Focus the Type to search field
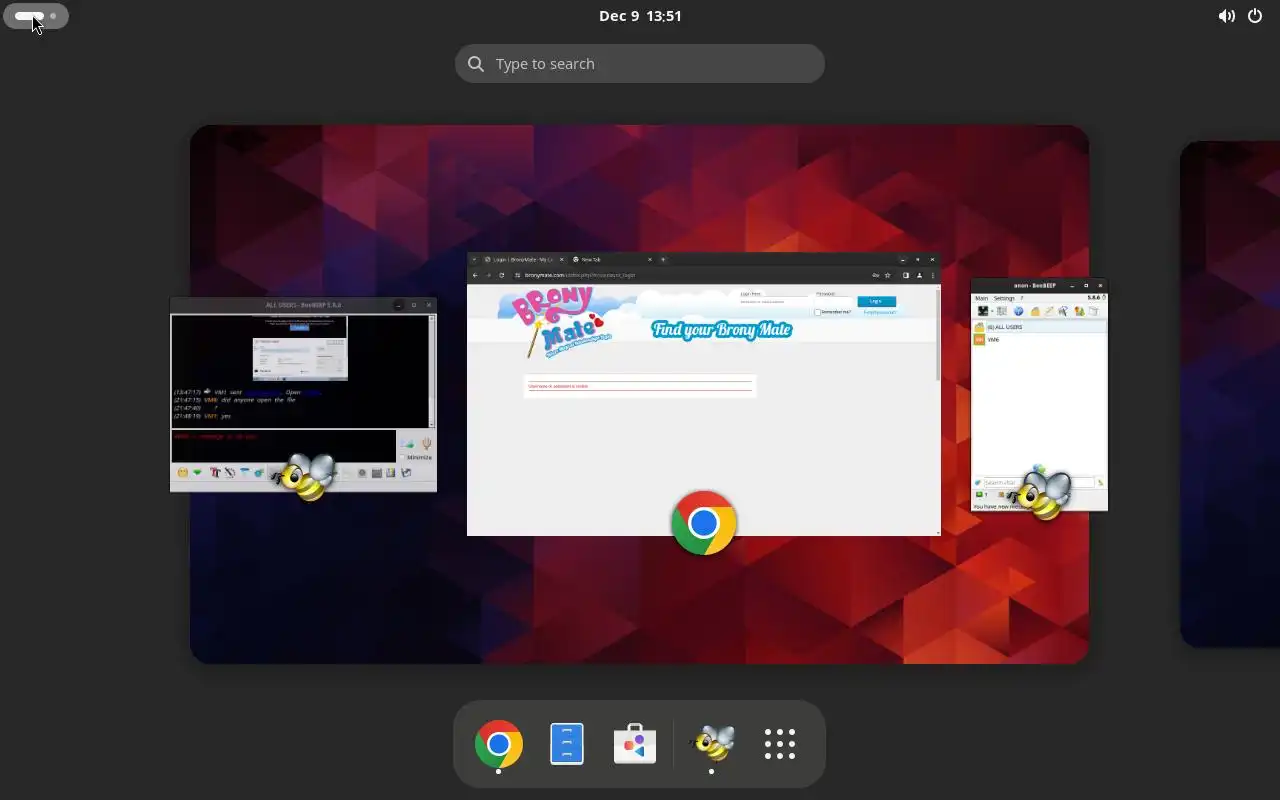The image size is (1280, 800). pyautogui.click(x=640, y=63)
